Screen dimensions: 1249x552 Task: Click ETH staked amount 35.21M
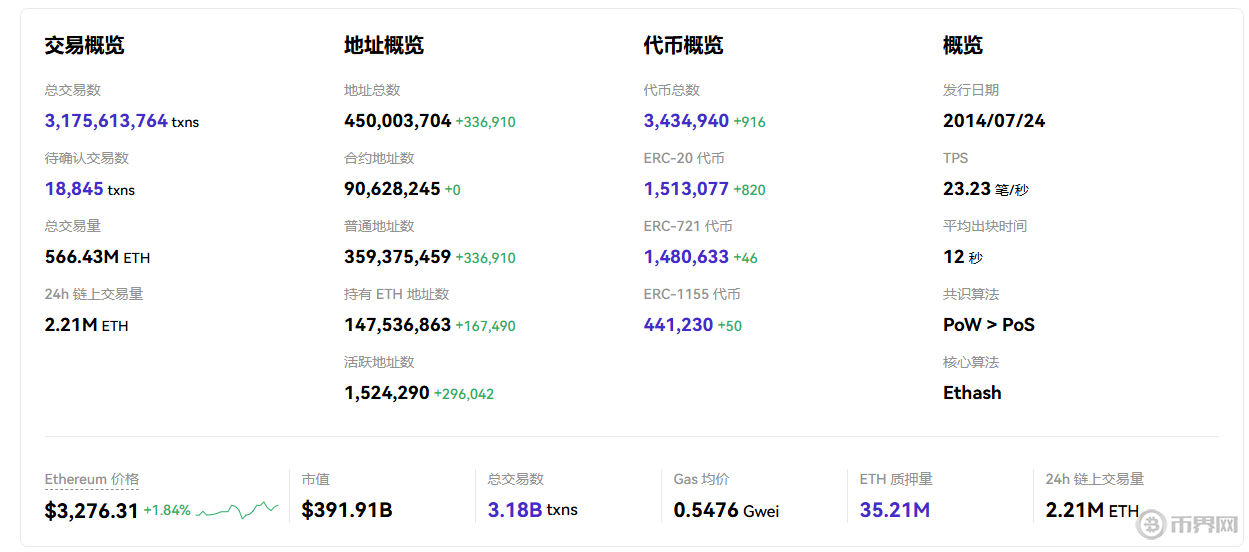(894, 510)
